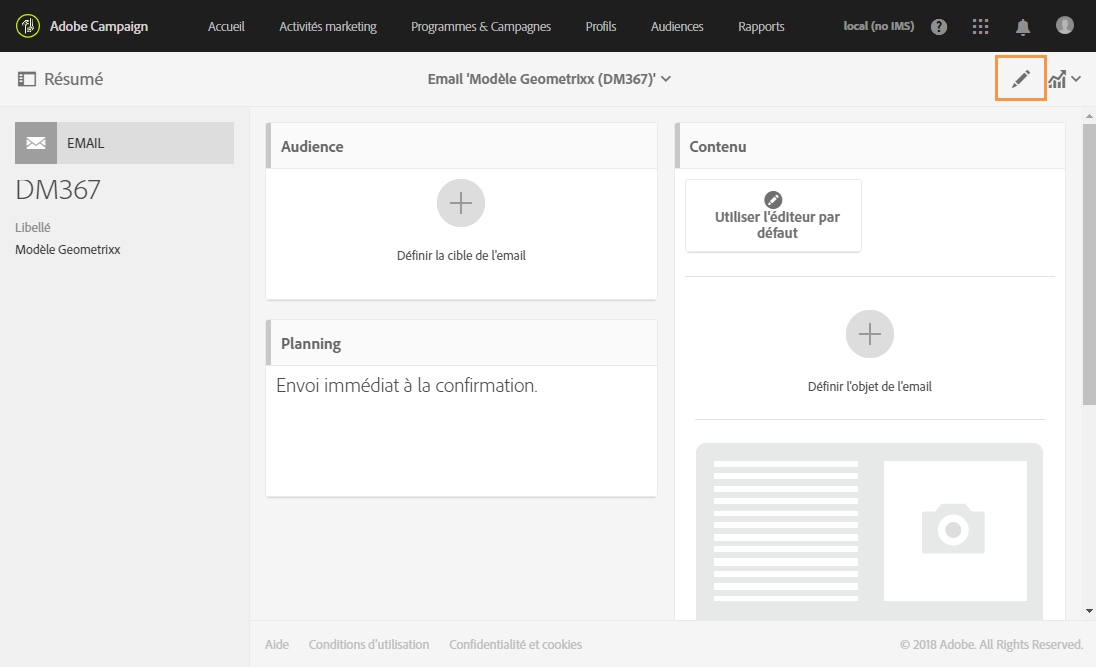Open Programmes & Campagnes menu
The height and width of the screenshot is (667, 1096).
click(481, 27)
